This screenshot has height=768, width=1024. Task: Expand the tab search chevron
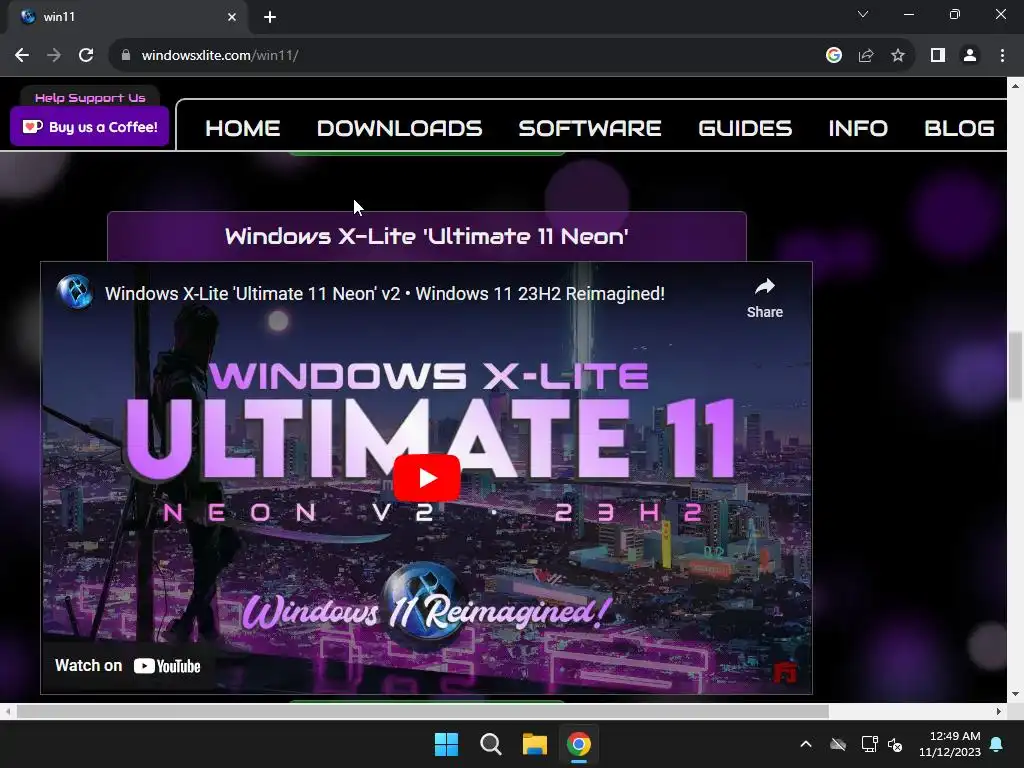click(863, 14)
